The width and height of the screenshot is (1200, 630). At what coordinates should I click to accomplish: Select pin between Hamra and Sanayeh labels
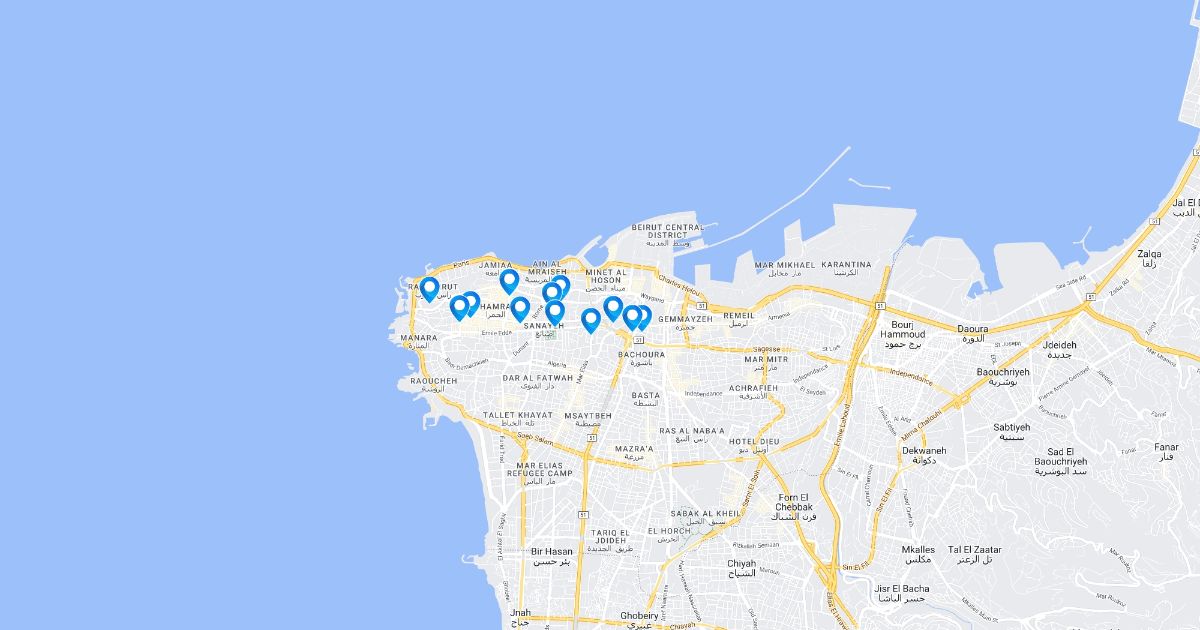[x=520, y=308]
